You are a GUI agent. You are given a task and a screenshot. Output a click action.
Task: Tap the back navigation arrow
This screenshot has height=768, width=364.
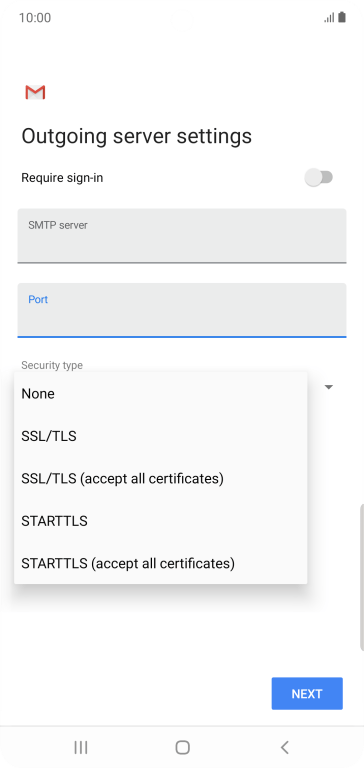pyautogui.click(x=284, y=747)
